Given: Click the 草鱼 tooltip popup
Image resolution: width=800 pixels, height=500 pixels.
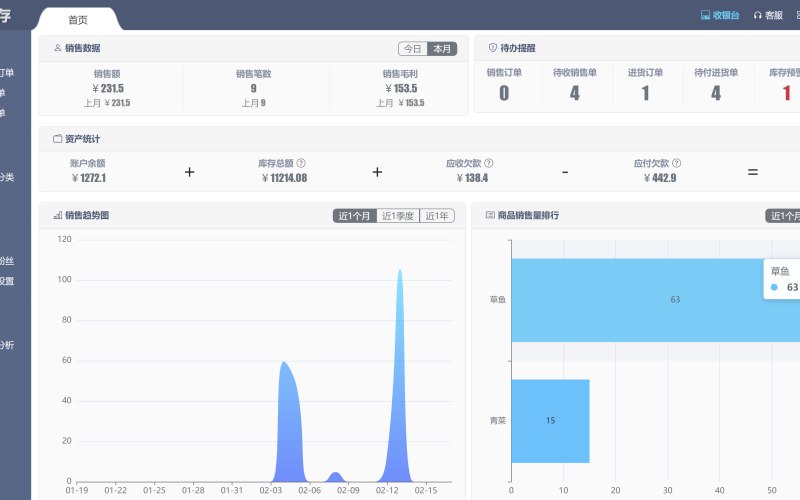Looking at the screenshot, I should [x=782, y=279].
